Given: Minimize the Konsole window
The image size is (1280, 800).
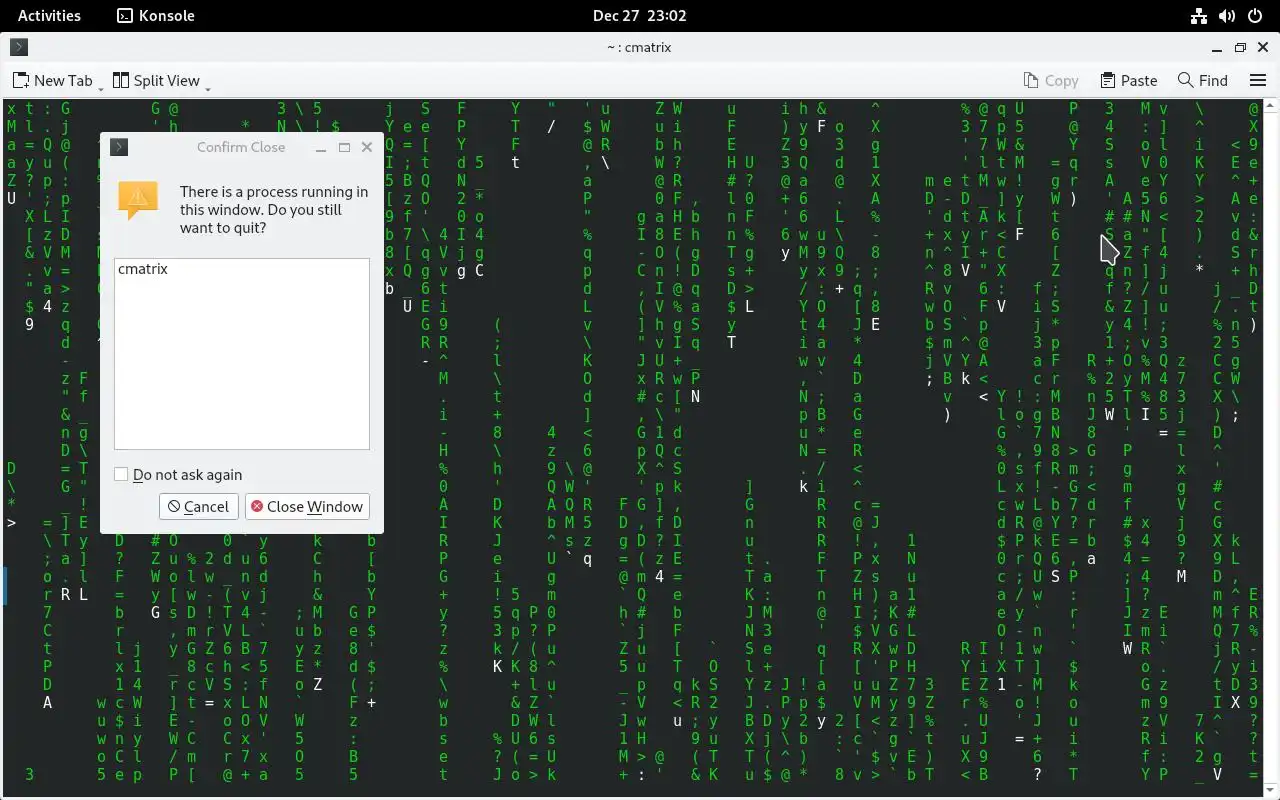Looking at the screenshot, I should 1217,47.
